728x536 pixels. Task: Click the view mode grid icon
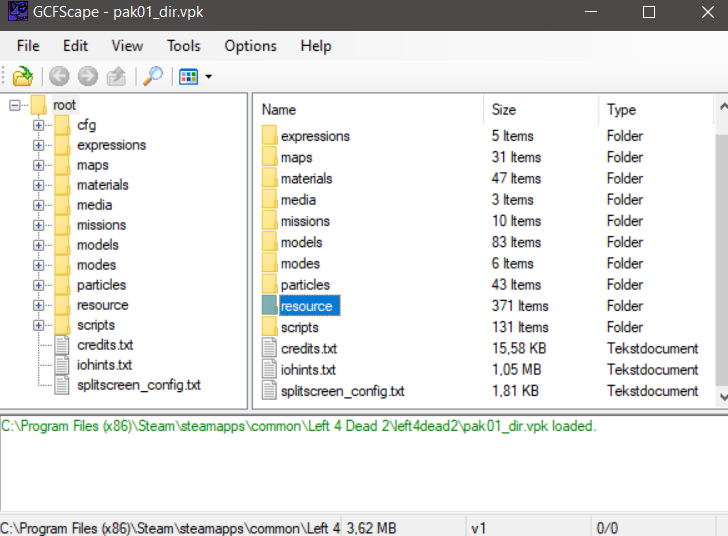[x=188, y=77]
